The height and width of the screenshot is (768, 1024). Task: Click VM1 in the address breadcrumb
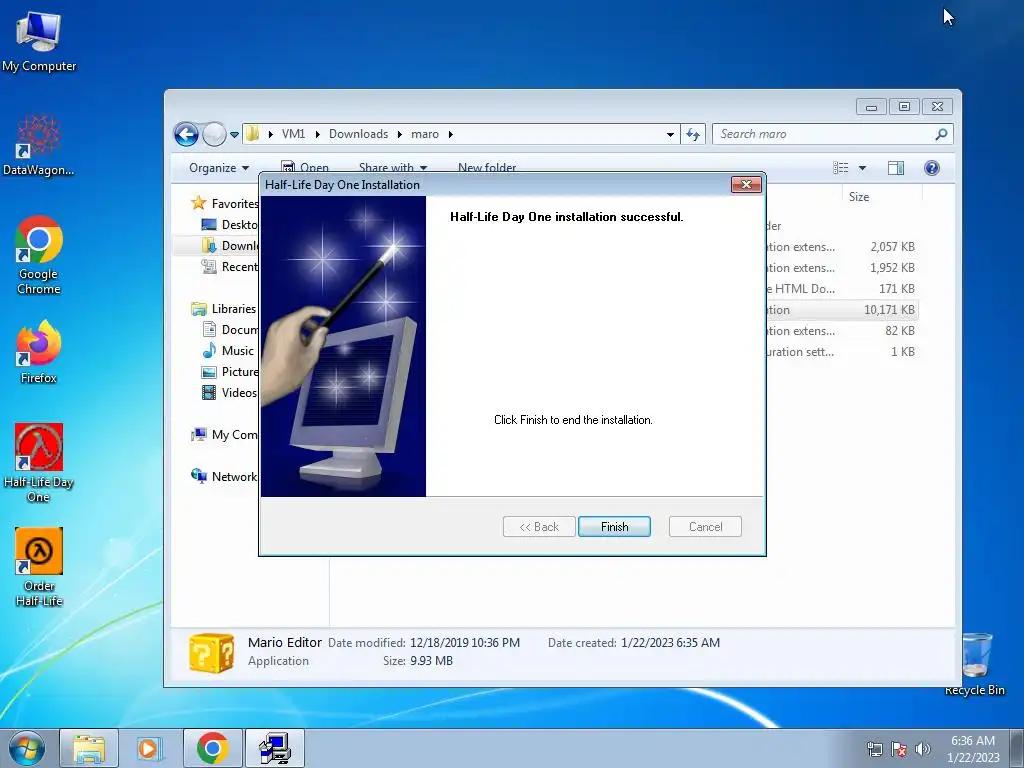coord(293,134)
